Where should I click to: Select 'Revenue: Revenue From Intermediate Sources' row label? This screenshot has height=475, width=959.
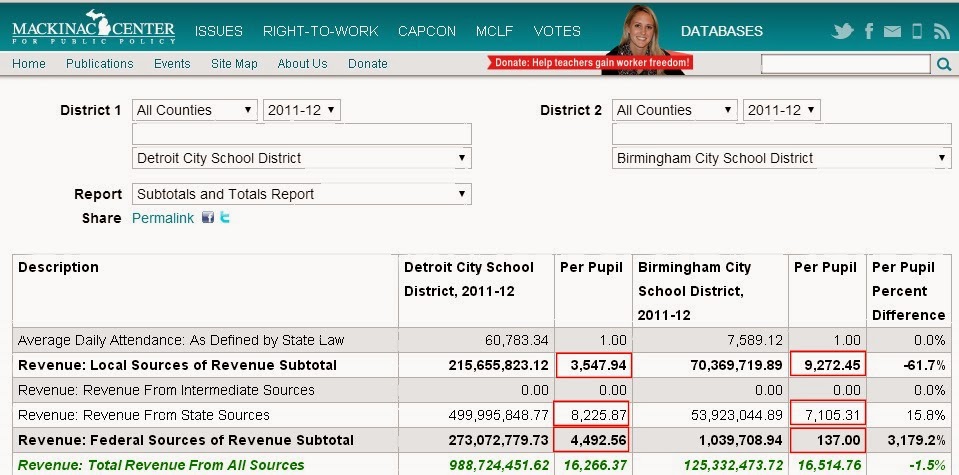click(166, 390)
